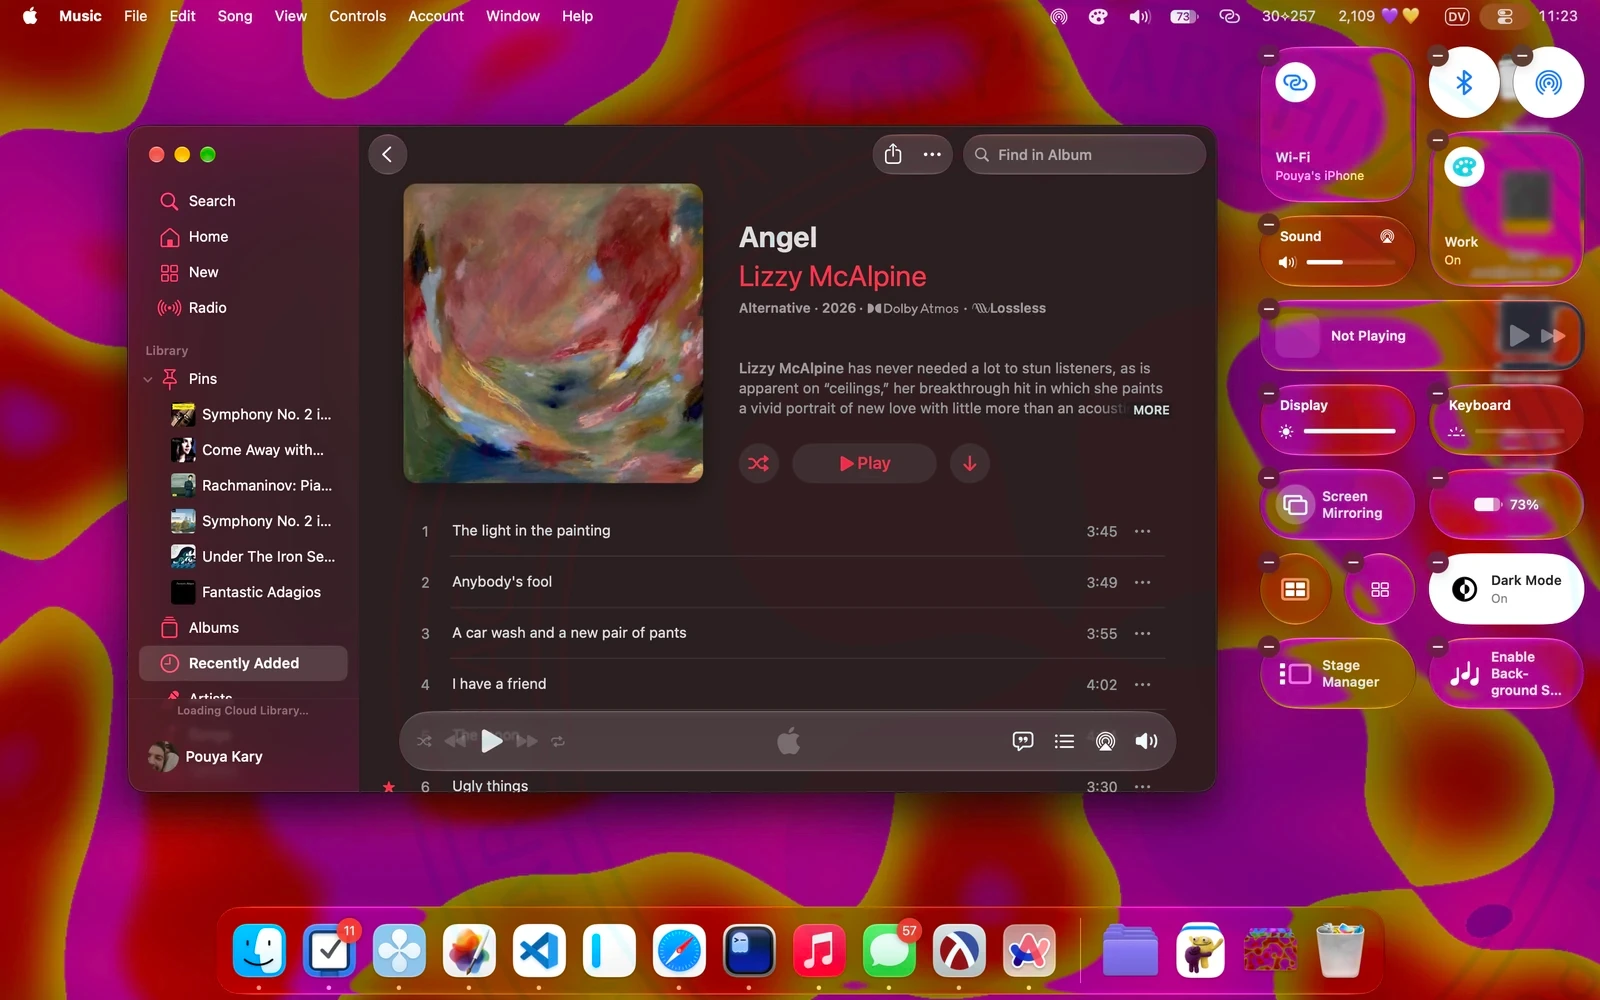Viewport: 1600px width, 1000px height.
Task: Open options for Anybody's fool track
Action: 1142,582
